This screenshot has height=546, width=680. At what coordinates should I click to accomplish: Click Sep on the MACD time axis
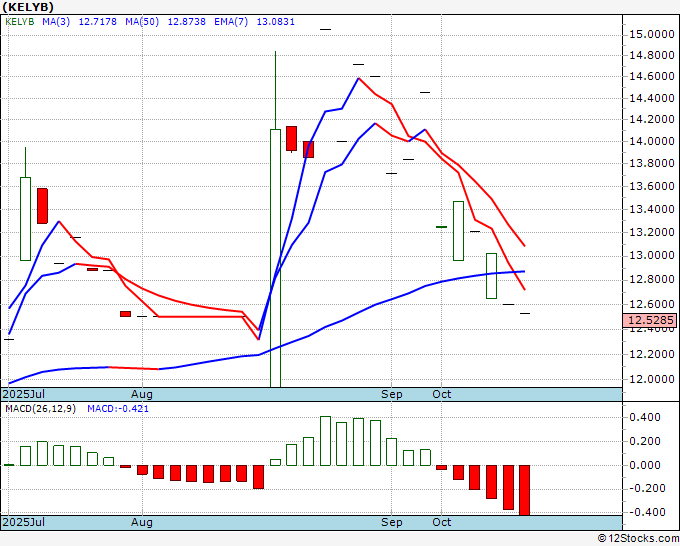(392, 522)
